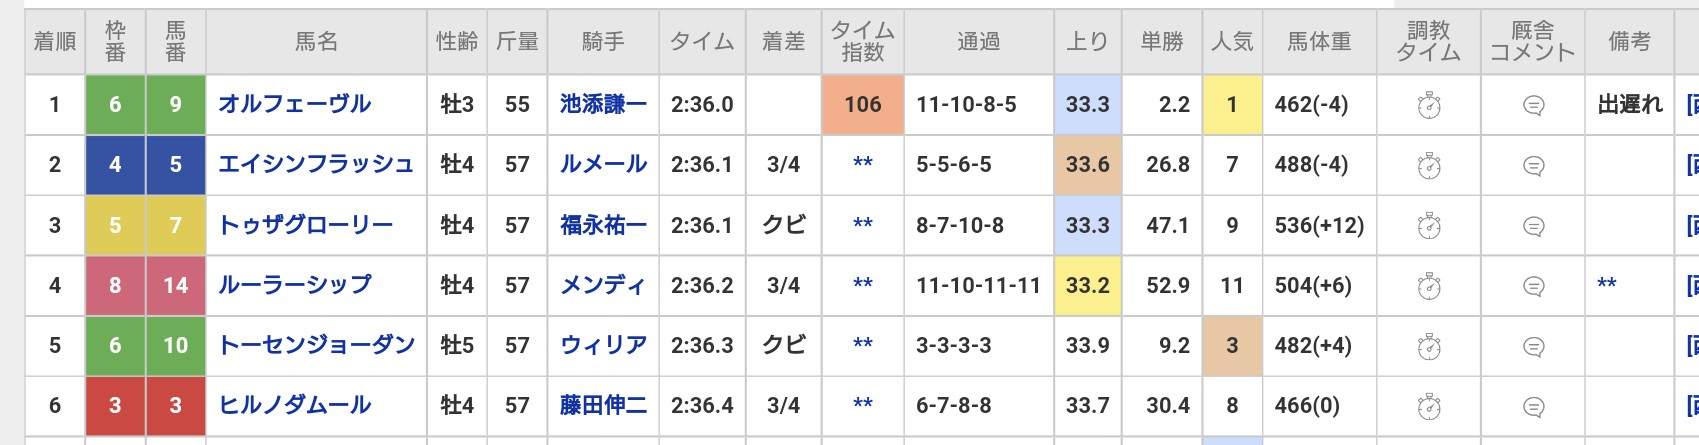
Task: Open stable comment bubble for オルフェーヴル
Action: coord(1533,104)
